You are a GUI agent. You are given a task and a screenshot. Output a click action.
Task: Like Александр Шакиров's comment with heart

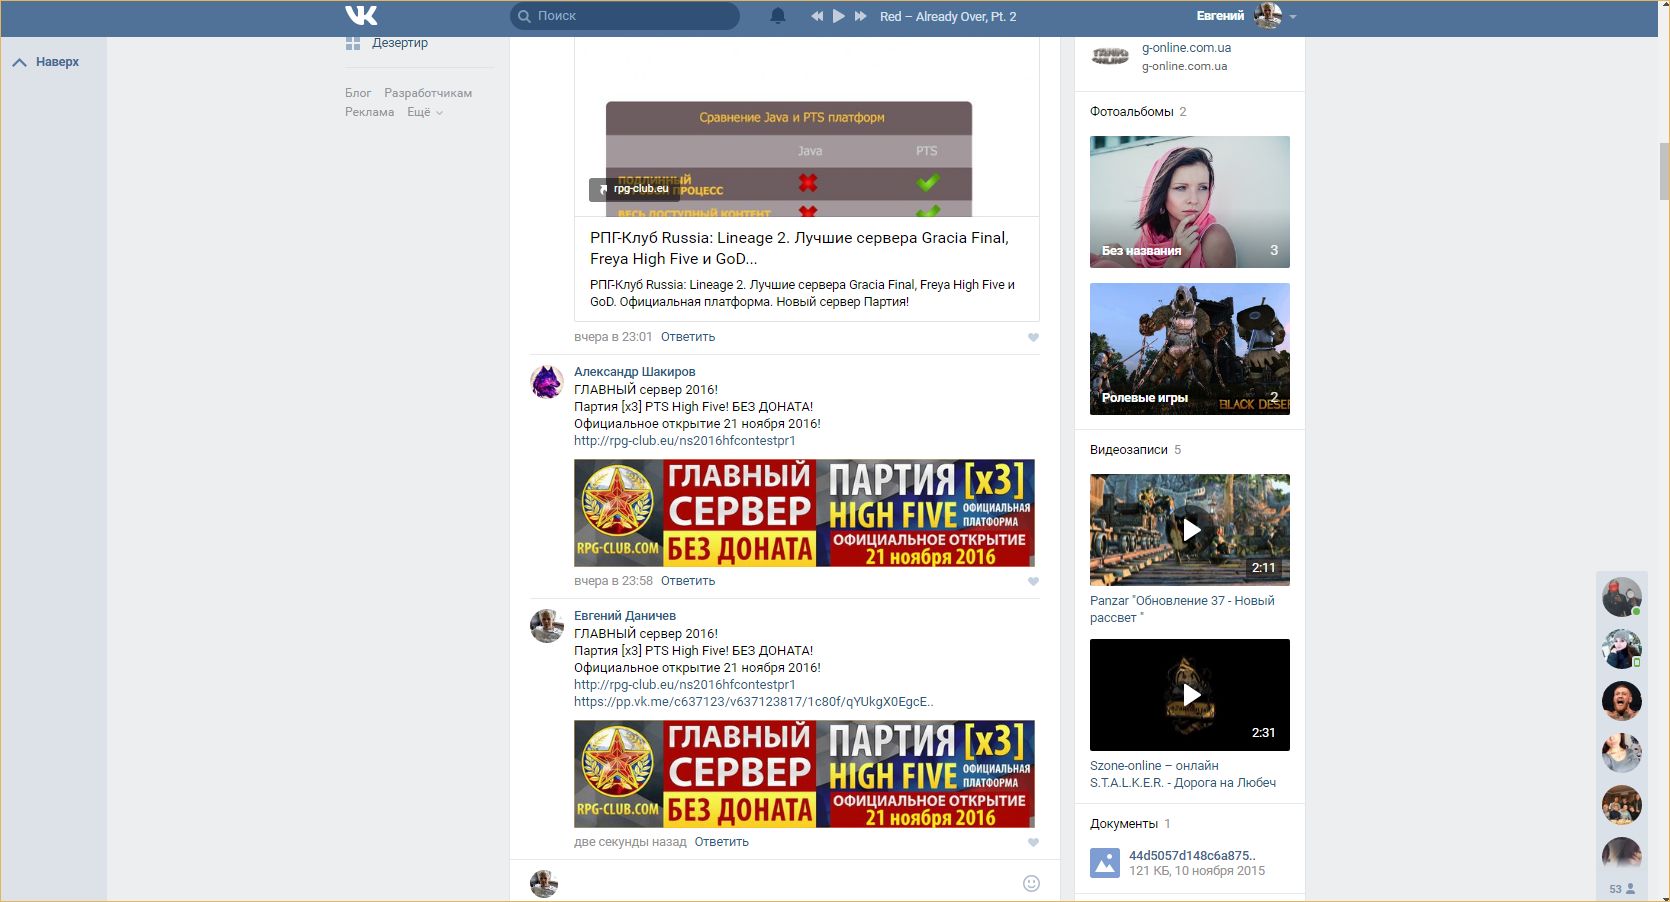[1033, 581]
